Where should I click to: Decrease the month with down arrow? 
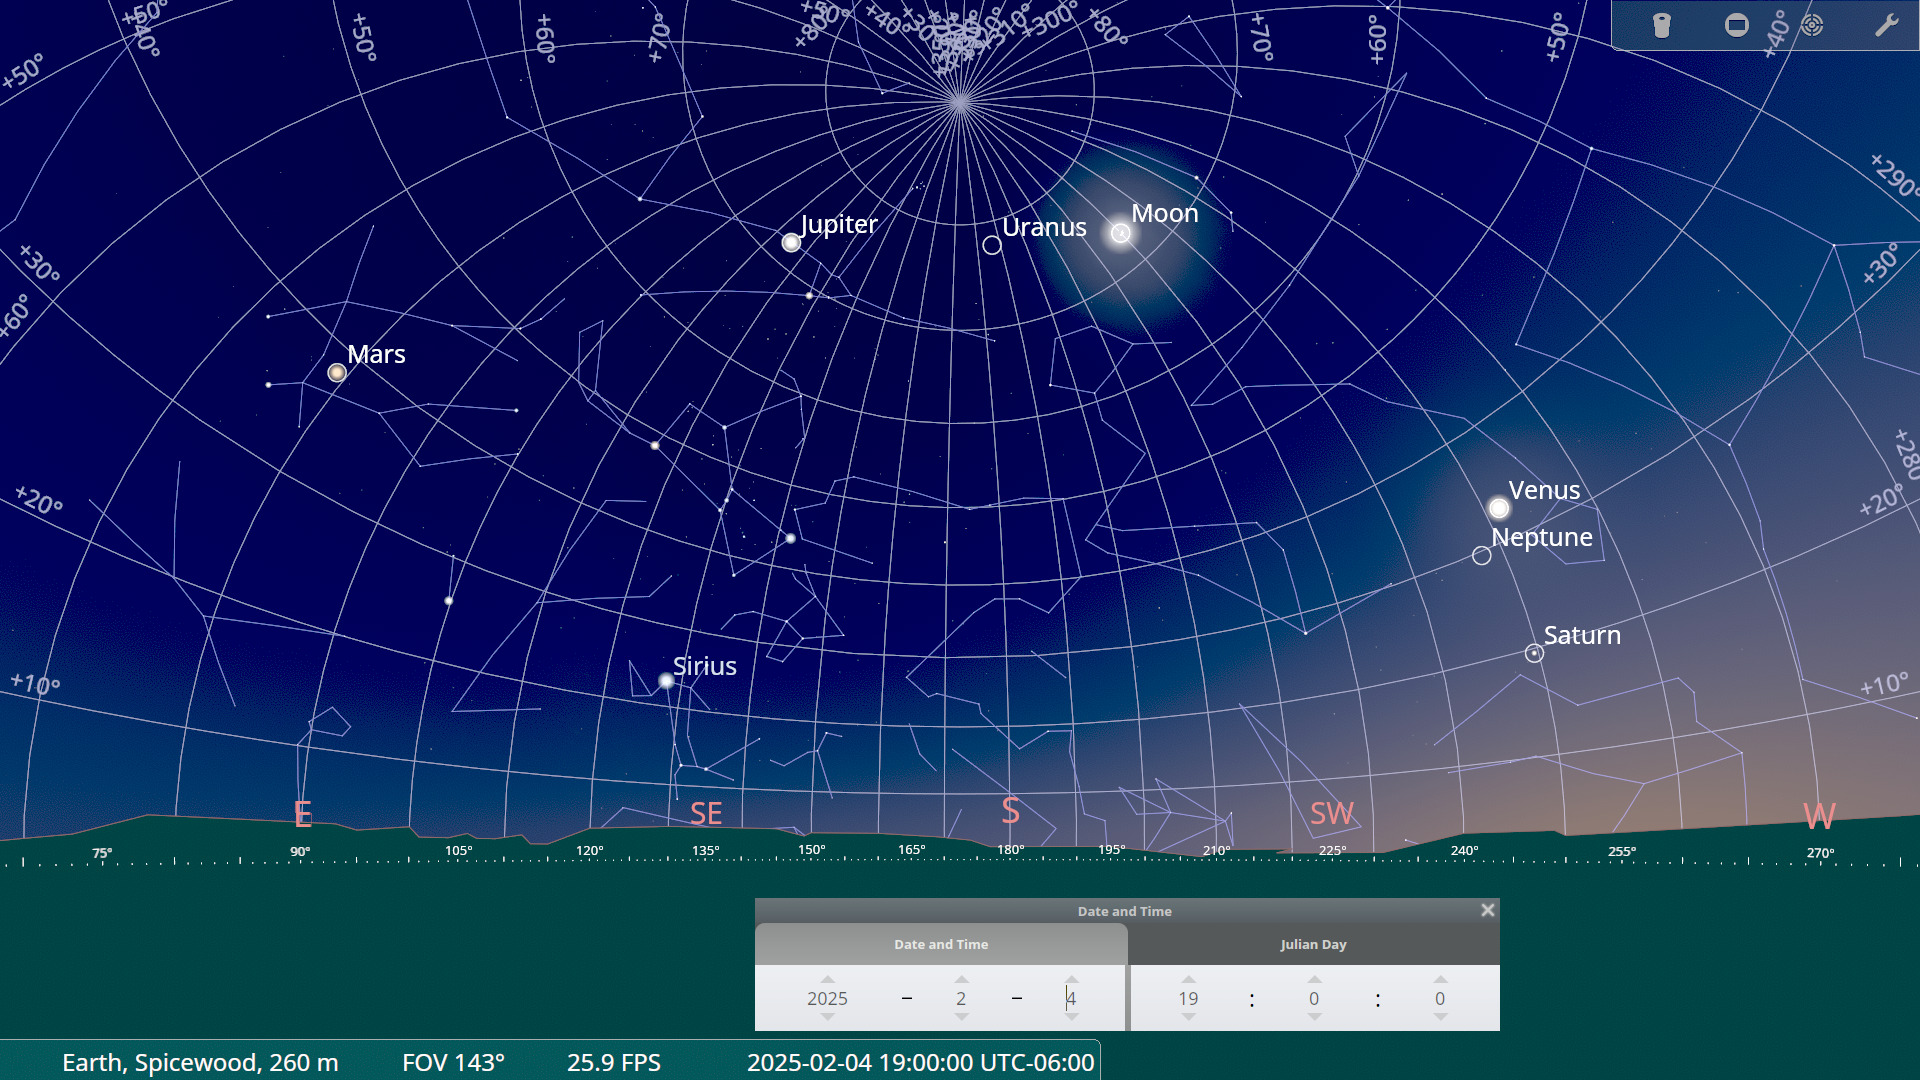pos(961,1017)
